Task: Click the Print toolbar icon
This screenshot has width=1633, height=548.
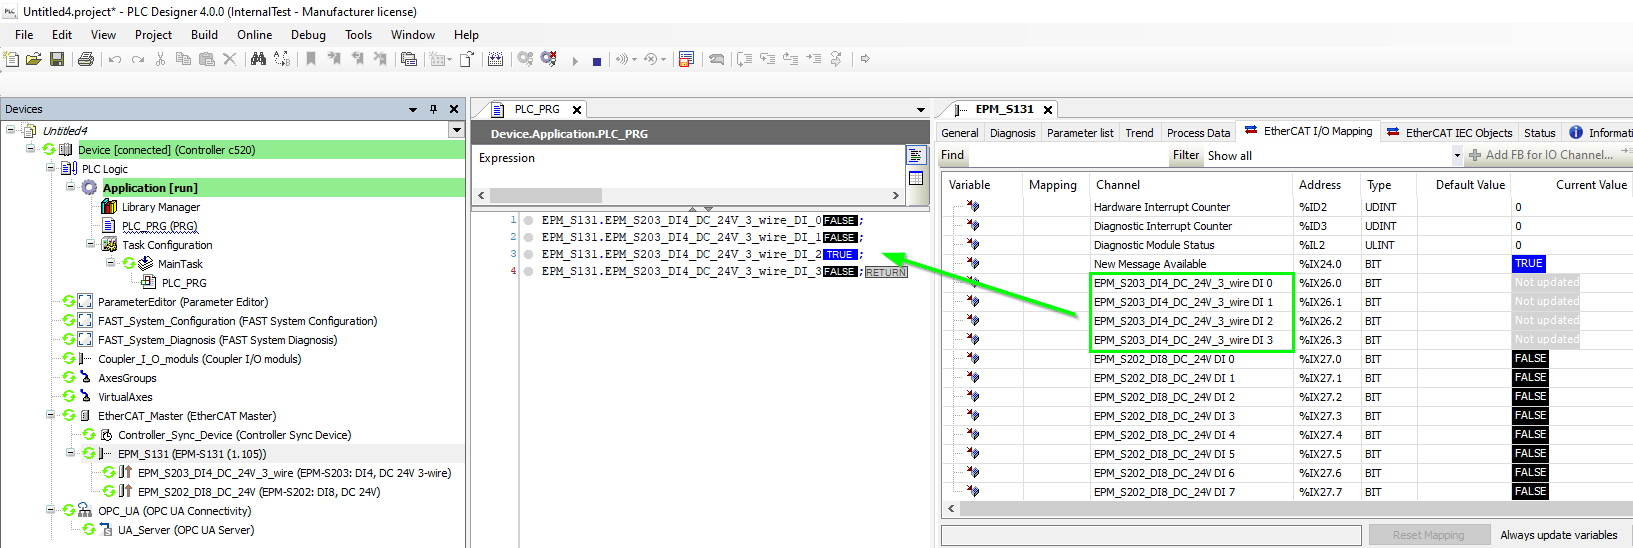Action: 86,60
